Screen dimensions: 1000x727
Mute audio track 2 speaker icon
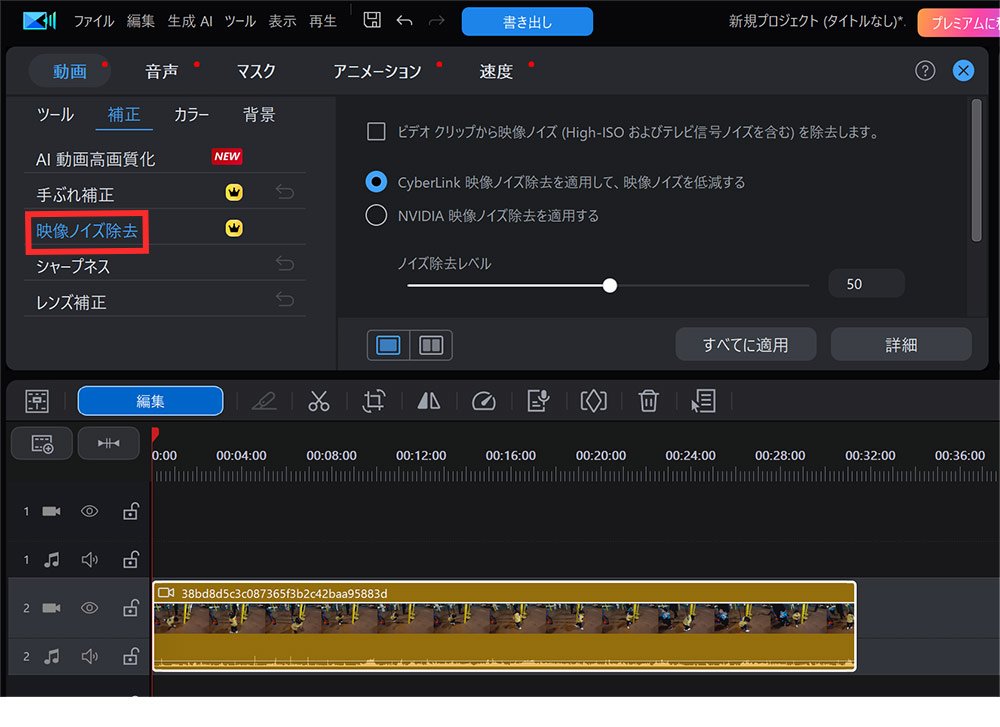point(89,656)
